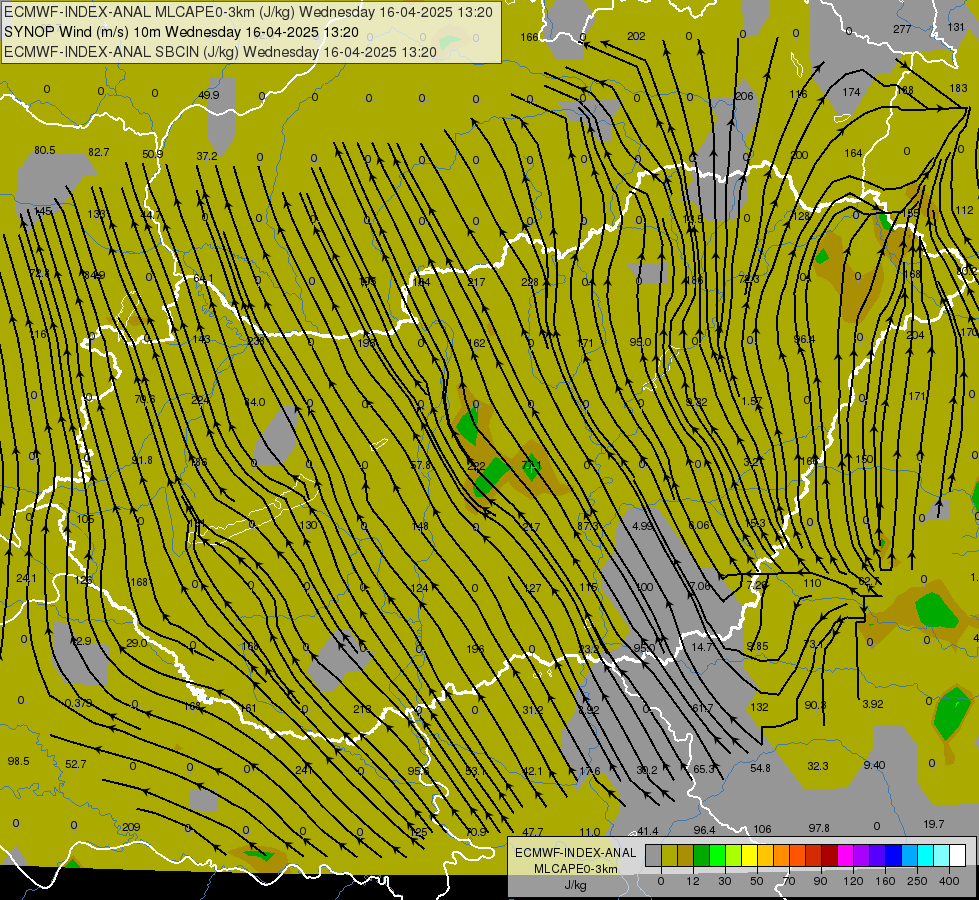
Task: Click the 'ECMWF-INDEX-ANAL MLCAPE0-3km' title line
Action: (248, 12)
